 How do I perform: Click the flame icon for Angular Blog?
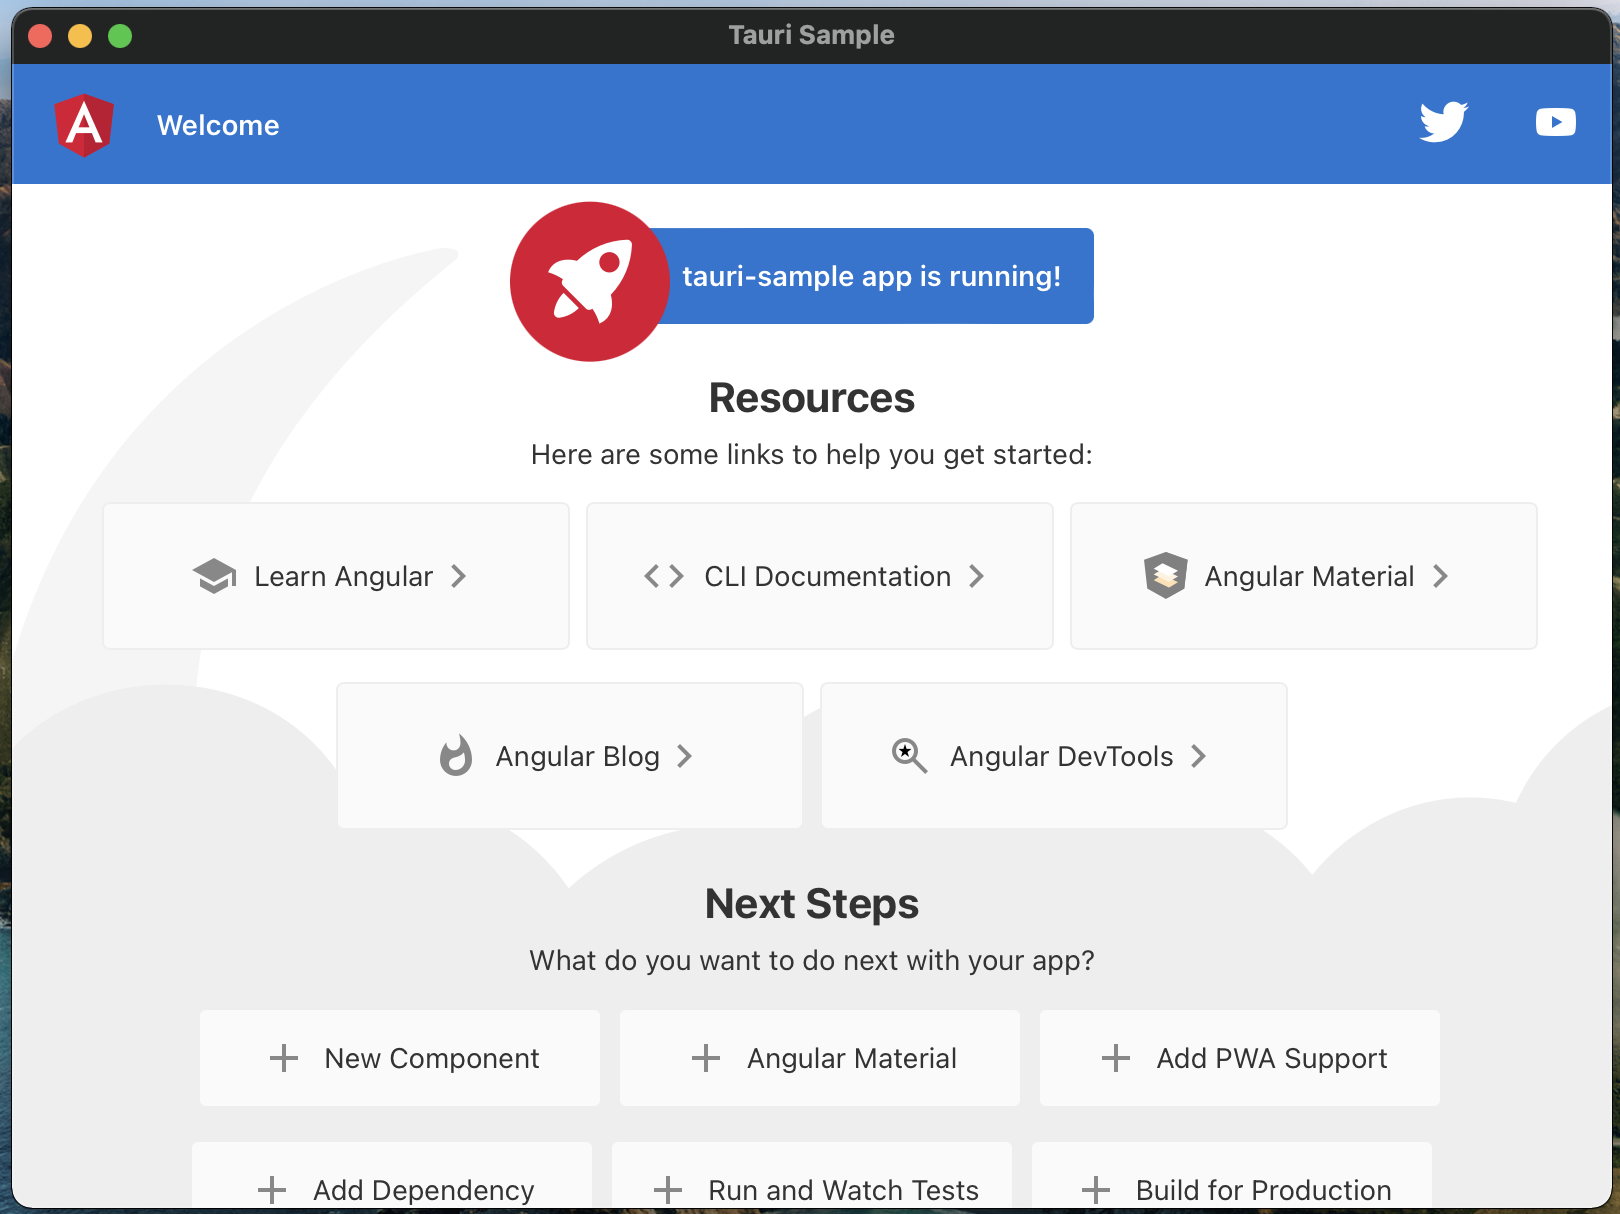(x=456, y=756)
